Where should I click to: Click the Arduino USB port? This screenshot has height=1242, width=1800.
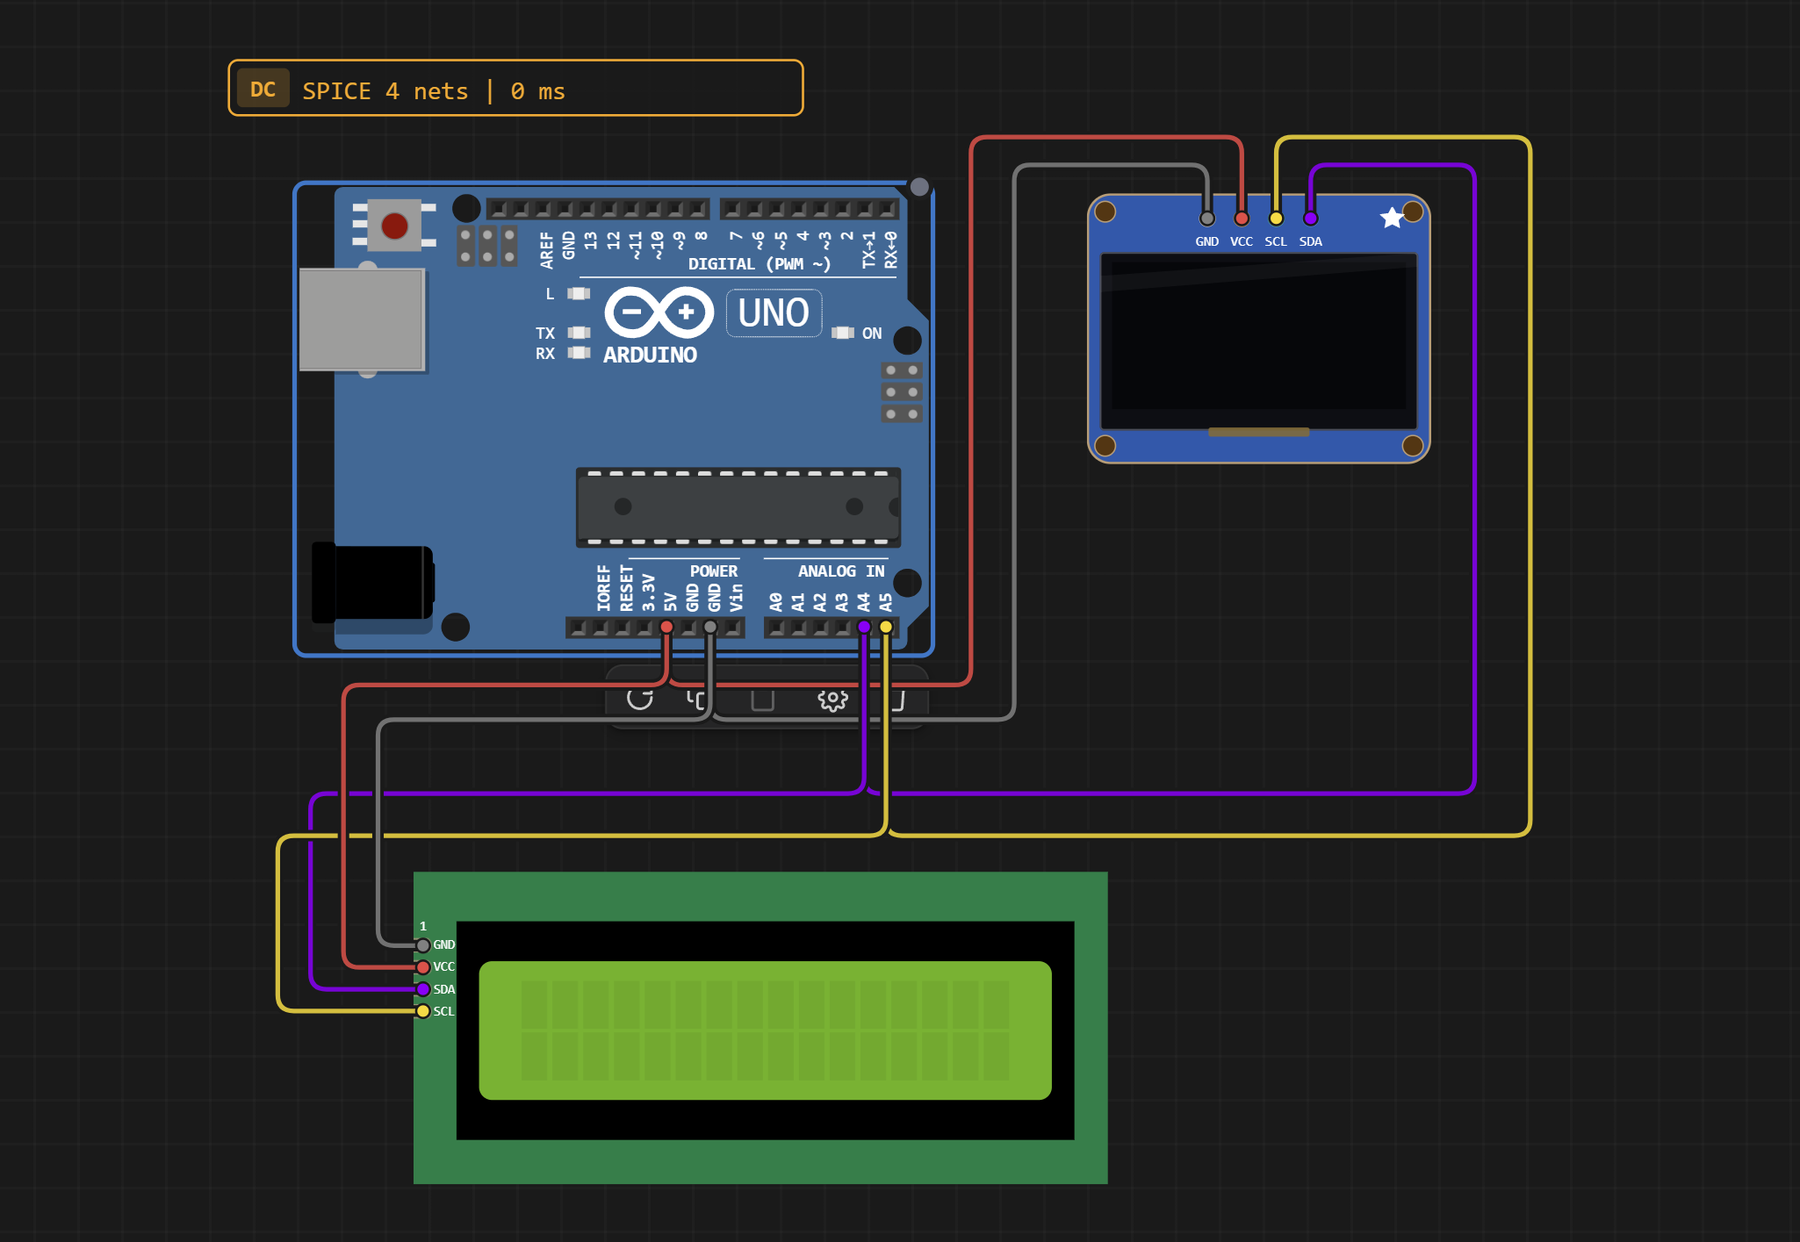(362, 320)
